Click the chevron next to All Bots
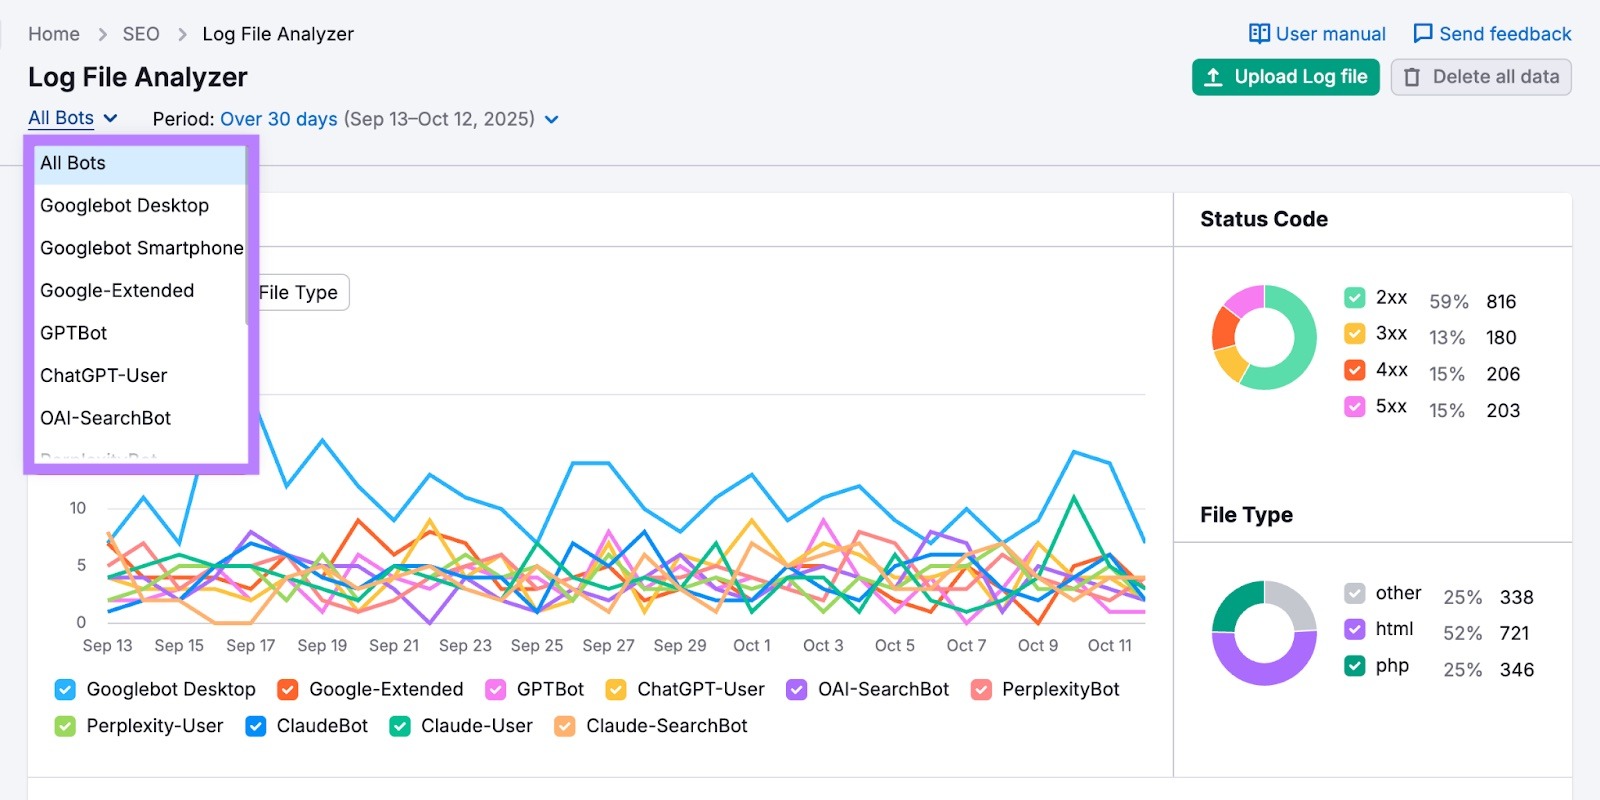The height and width of the screenshot is (800, 1600). point(110,118)
